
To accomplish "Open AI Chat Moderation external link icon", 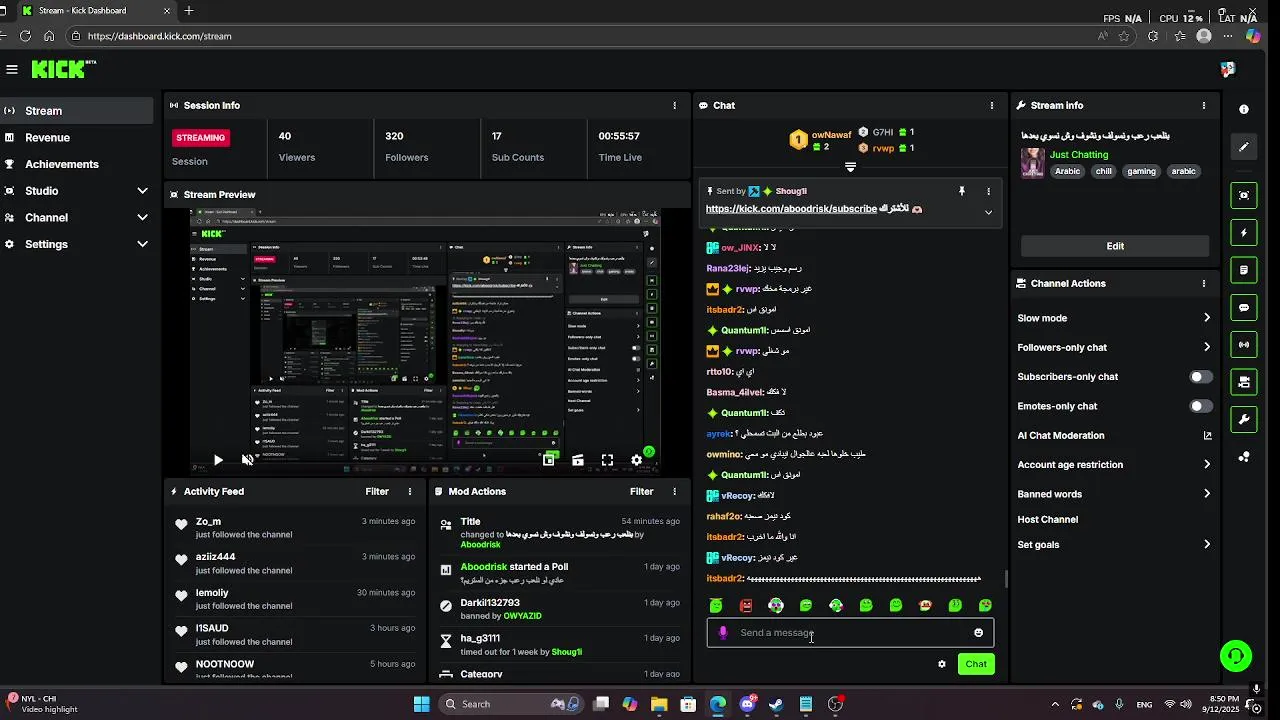I will tap(1207, 435).
